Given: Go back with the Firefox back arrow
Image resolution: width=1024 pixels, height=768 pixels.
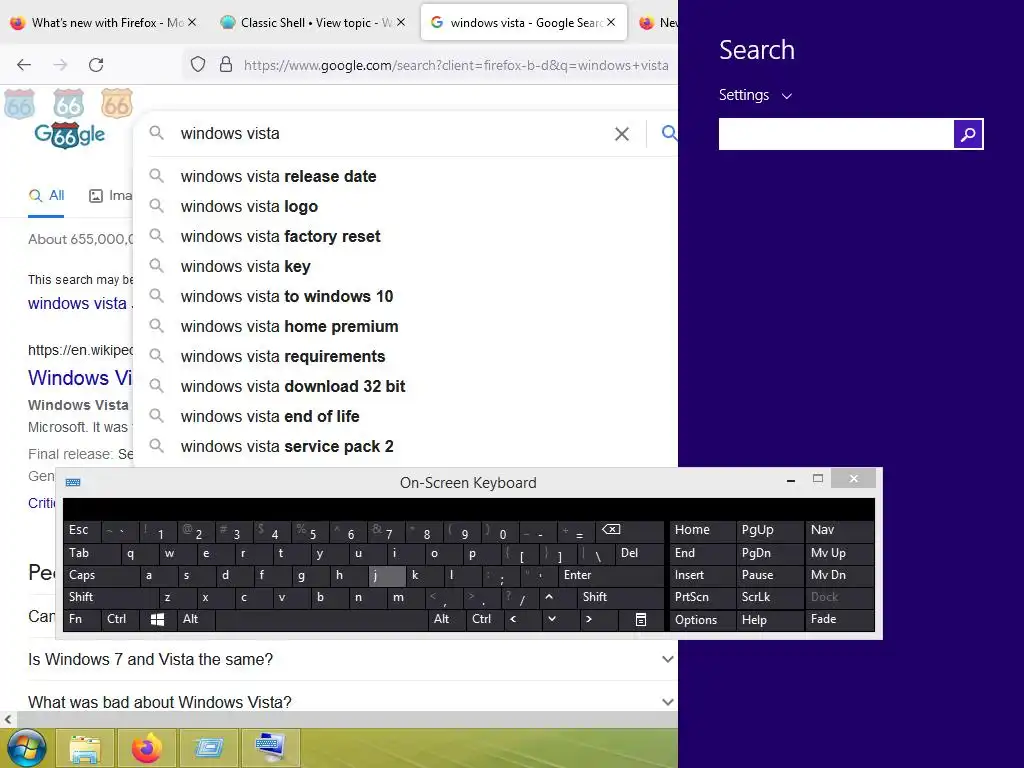Looking at the screenshot, I should pos(24,65).
